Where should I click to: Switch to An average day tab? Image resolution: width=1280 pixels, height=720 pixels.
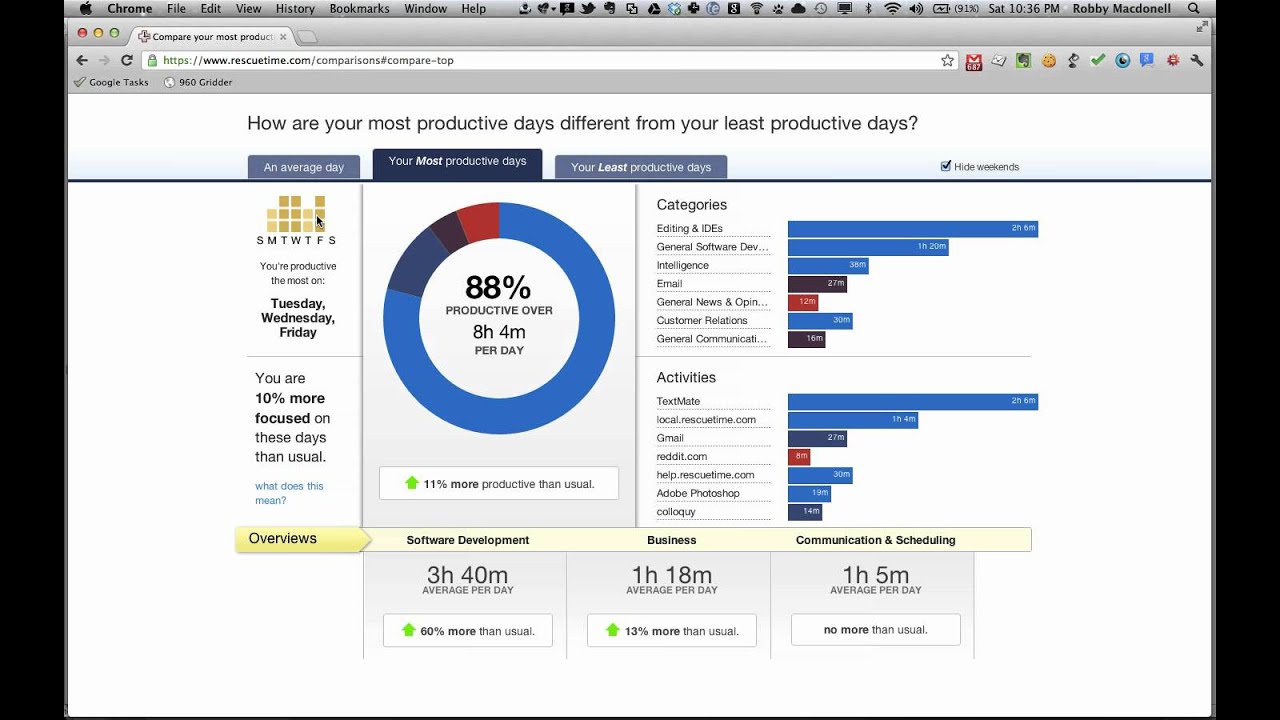pos(303,167)
